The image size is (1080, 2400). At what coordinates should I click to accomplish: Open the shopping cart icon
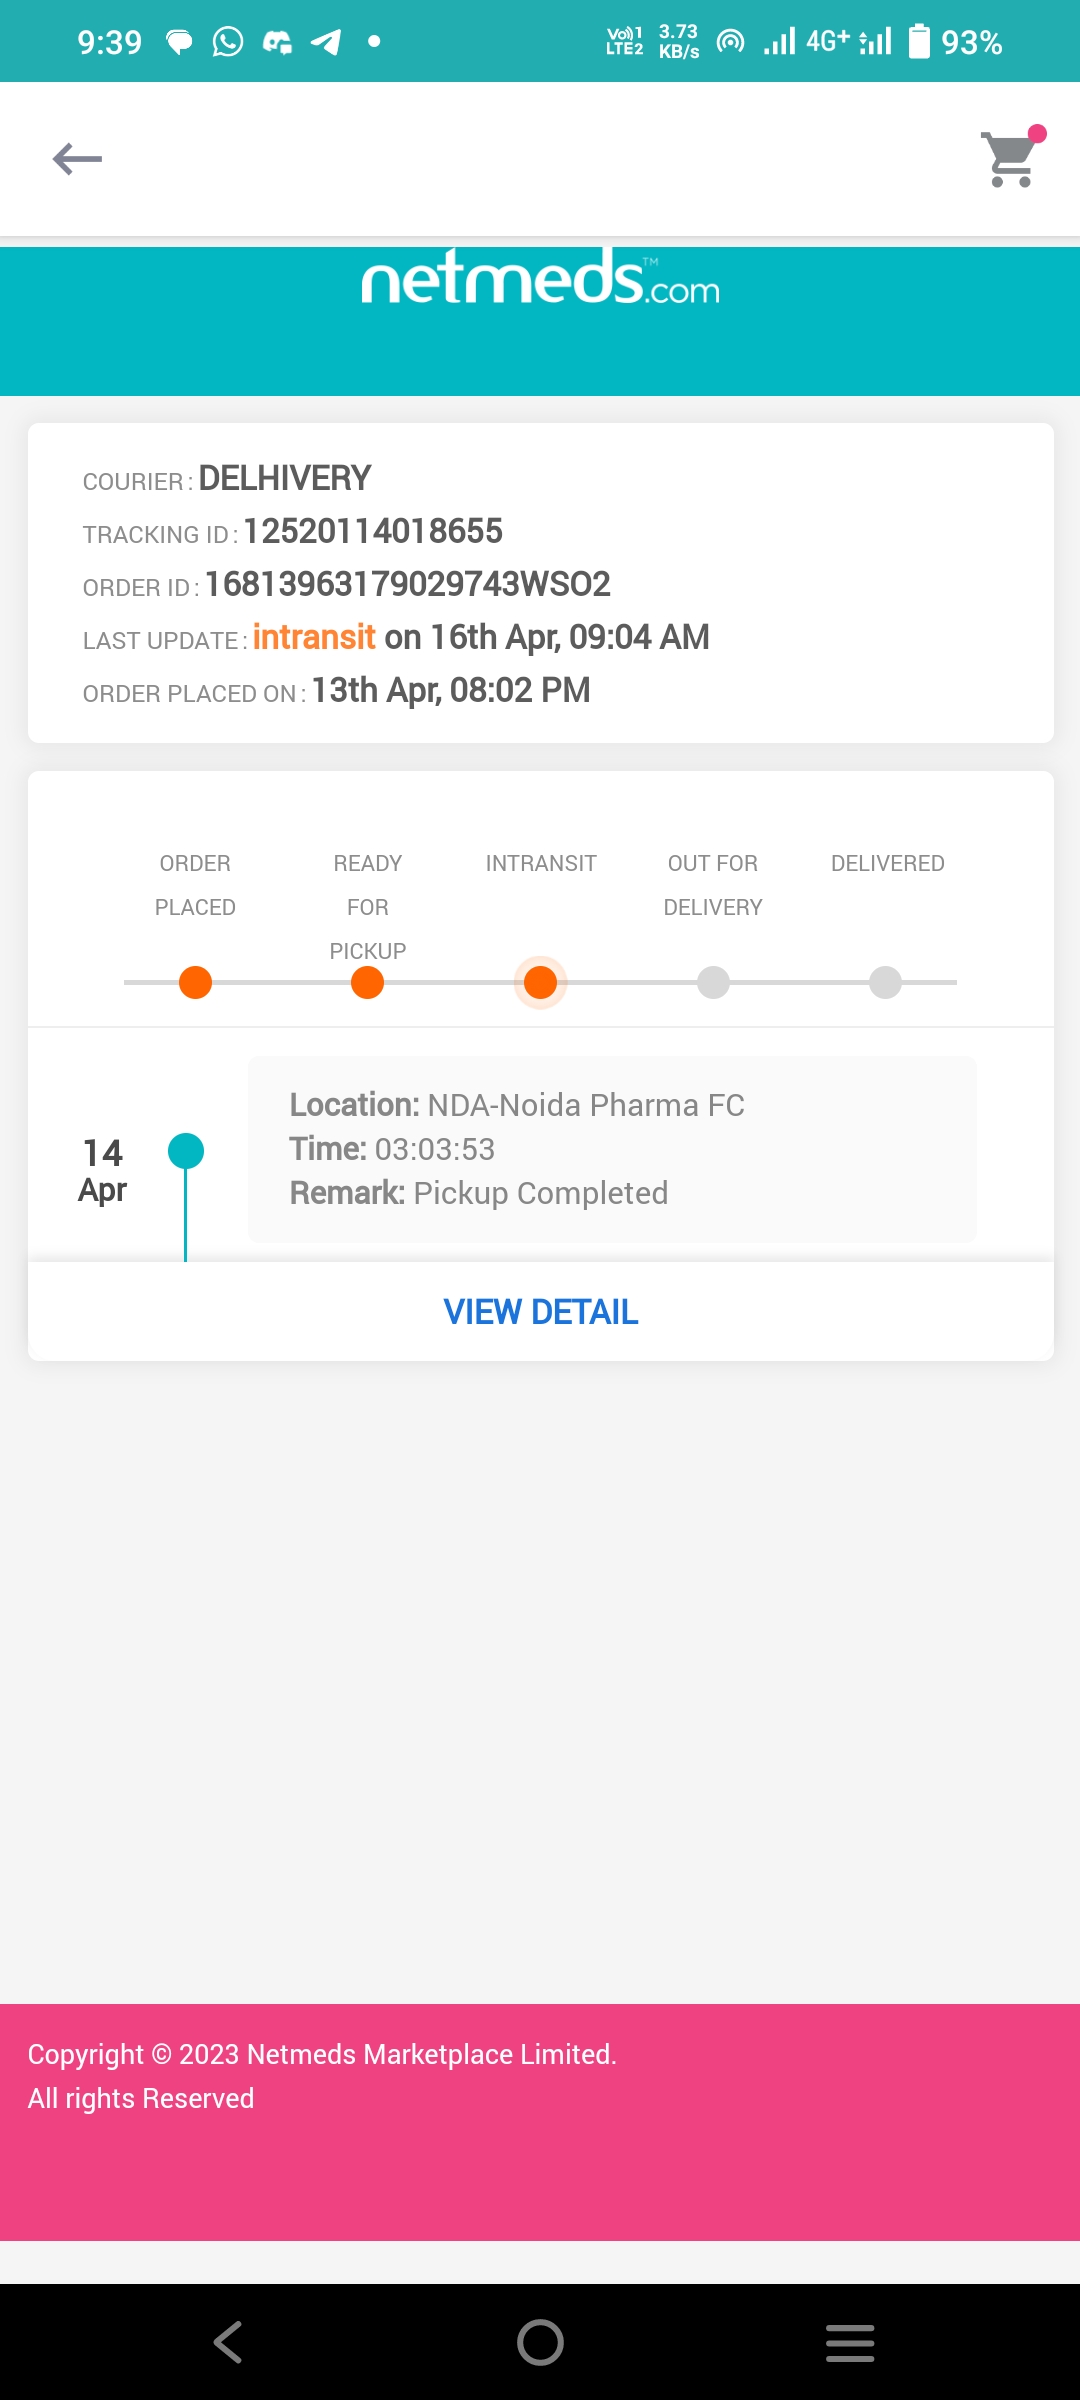[1012, 157]
